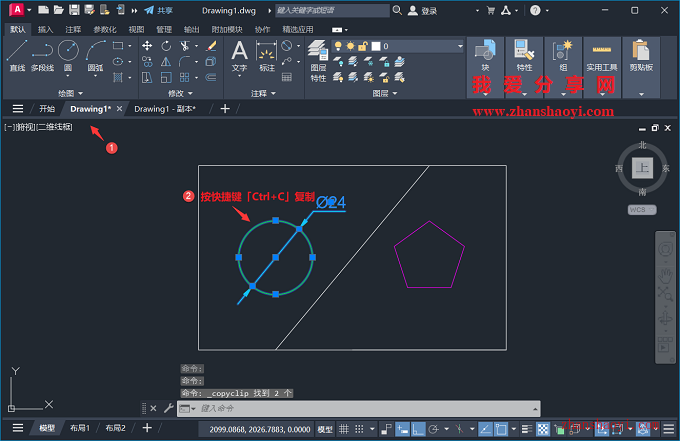Click the Table tool icon

click(287, 78)
